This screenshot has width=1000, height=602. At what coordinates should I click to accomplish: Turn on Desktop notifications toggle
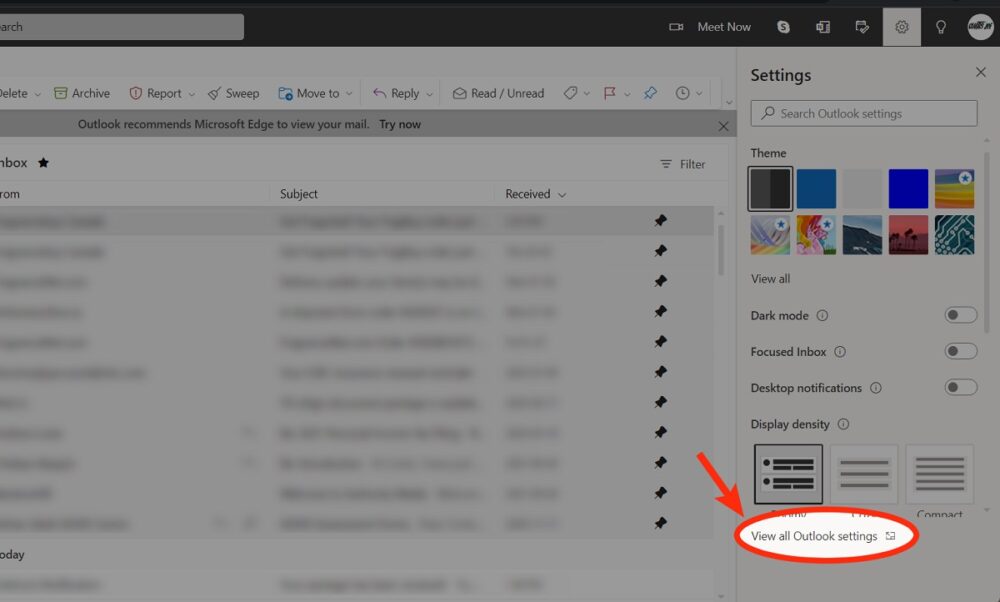[x=960, y=387]
